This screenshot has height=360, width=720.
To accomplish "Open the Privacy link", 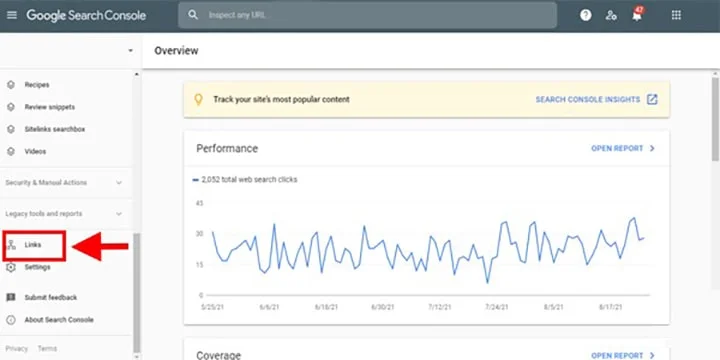I will 17,349.
